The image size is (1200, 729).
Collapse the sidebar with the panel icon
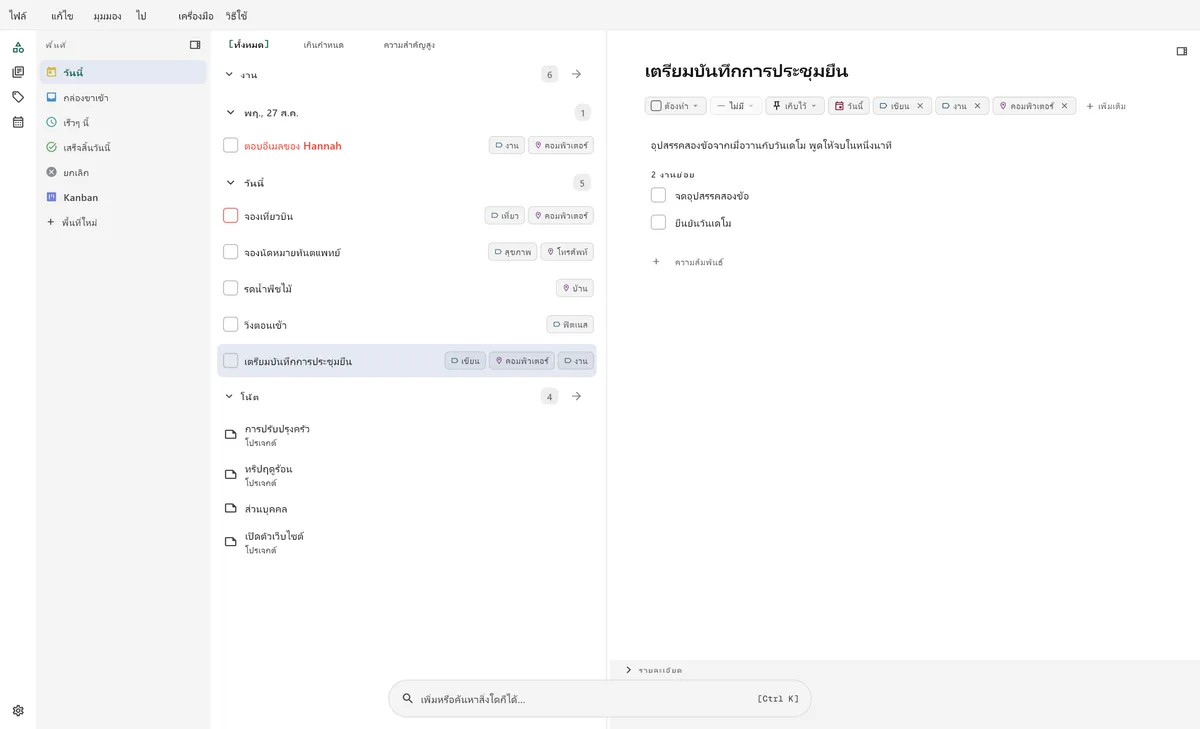[195, 45]
